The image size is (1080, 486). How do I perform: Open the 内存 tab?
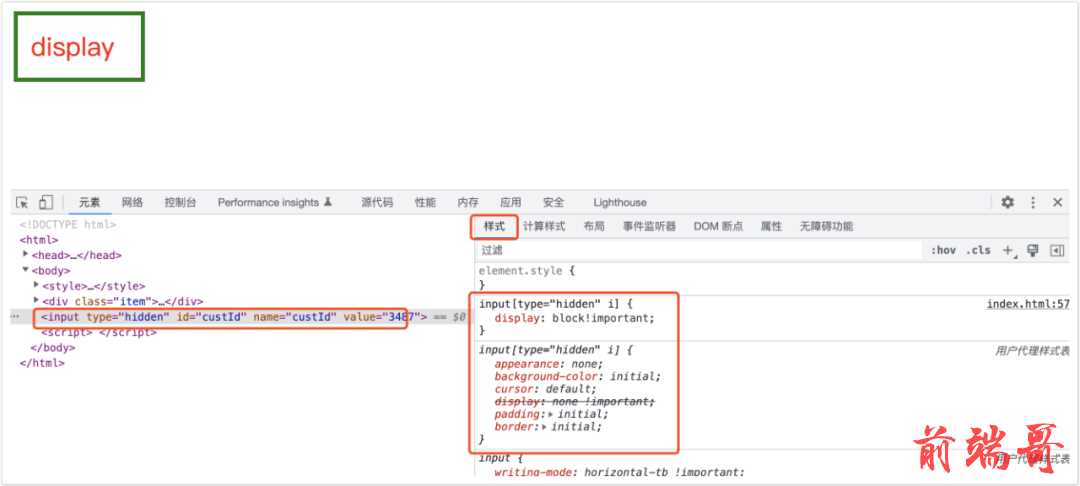pos(468,202)
